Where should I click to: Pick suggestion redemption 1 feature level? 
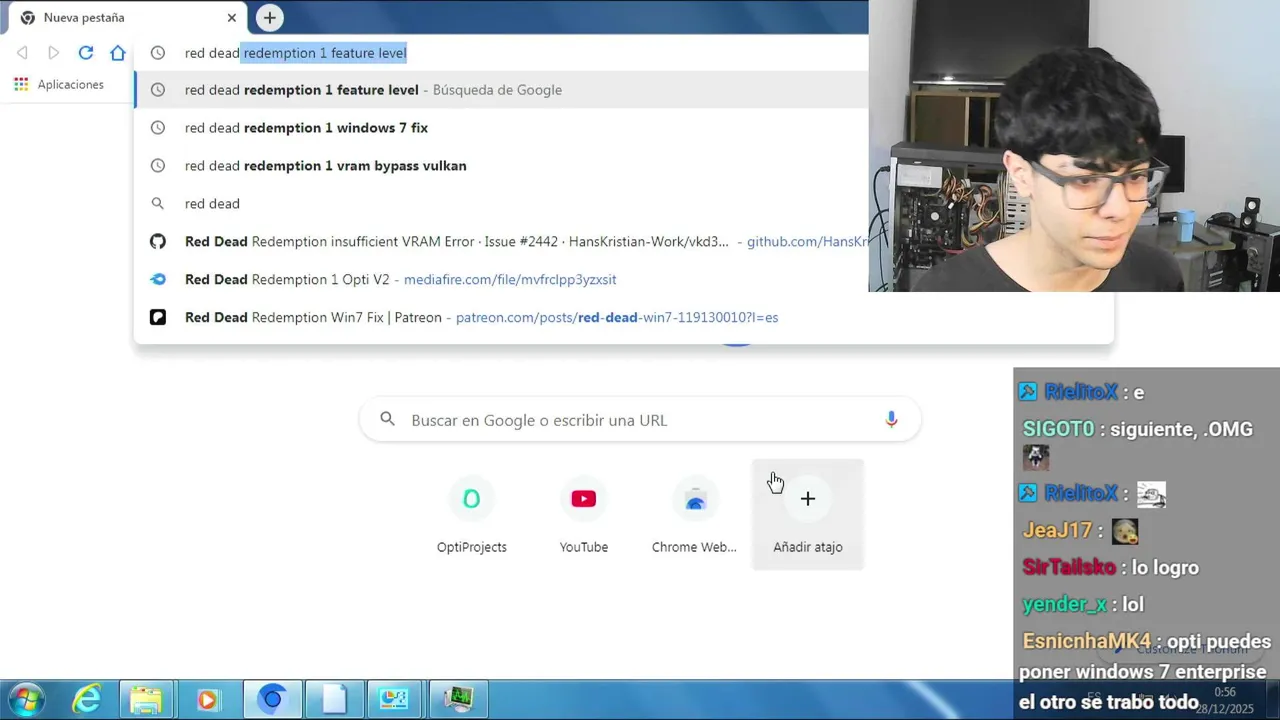500,90
